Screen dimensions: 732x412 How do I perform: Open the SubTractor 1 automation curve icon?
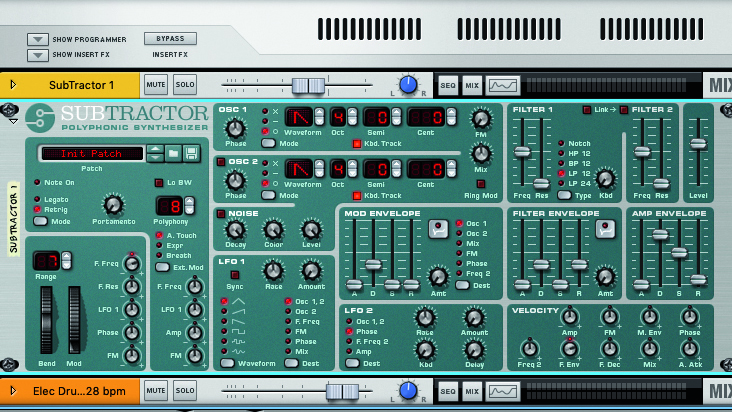coord(503,85)
